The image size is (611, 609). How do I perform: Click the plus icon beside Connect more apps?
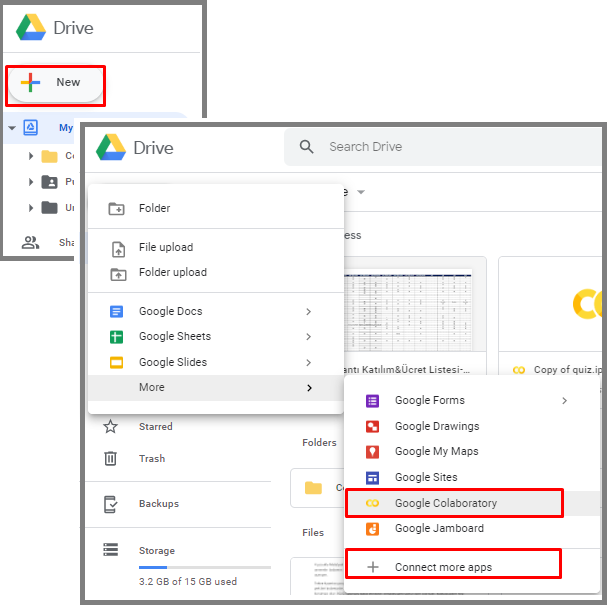pyautogui.click(x=373, y=567)
